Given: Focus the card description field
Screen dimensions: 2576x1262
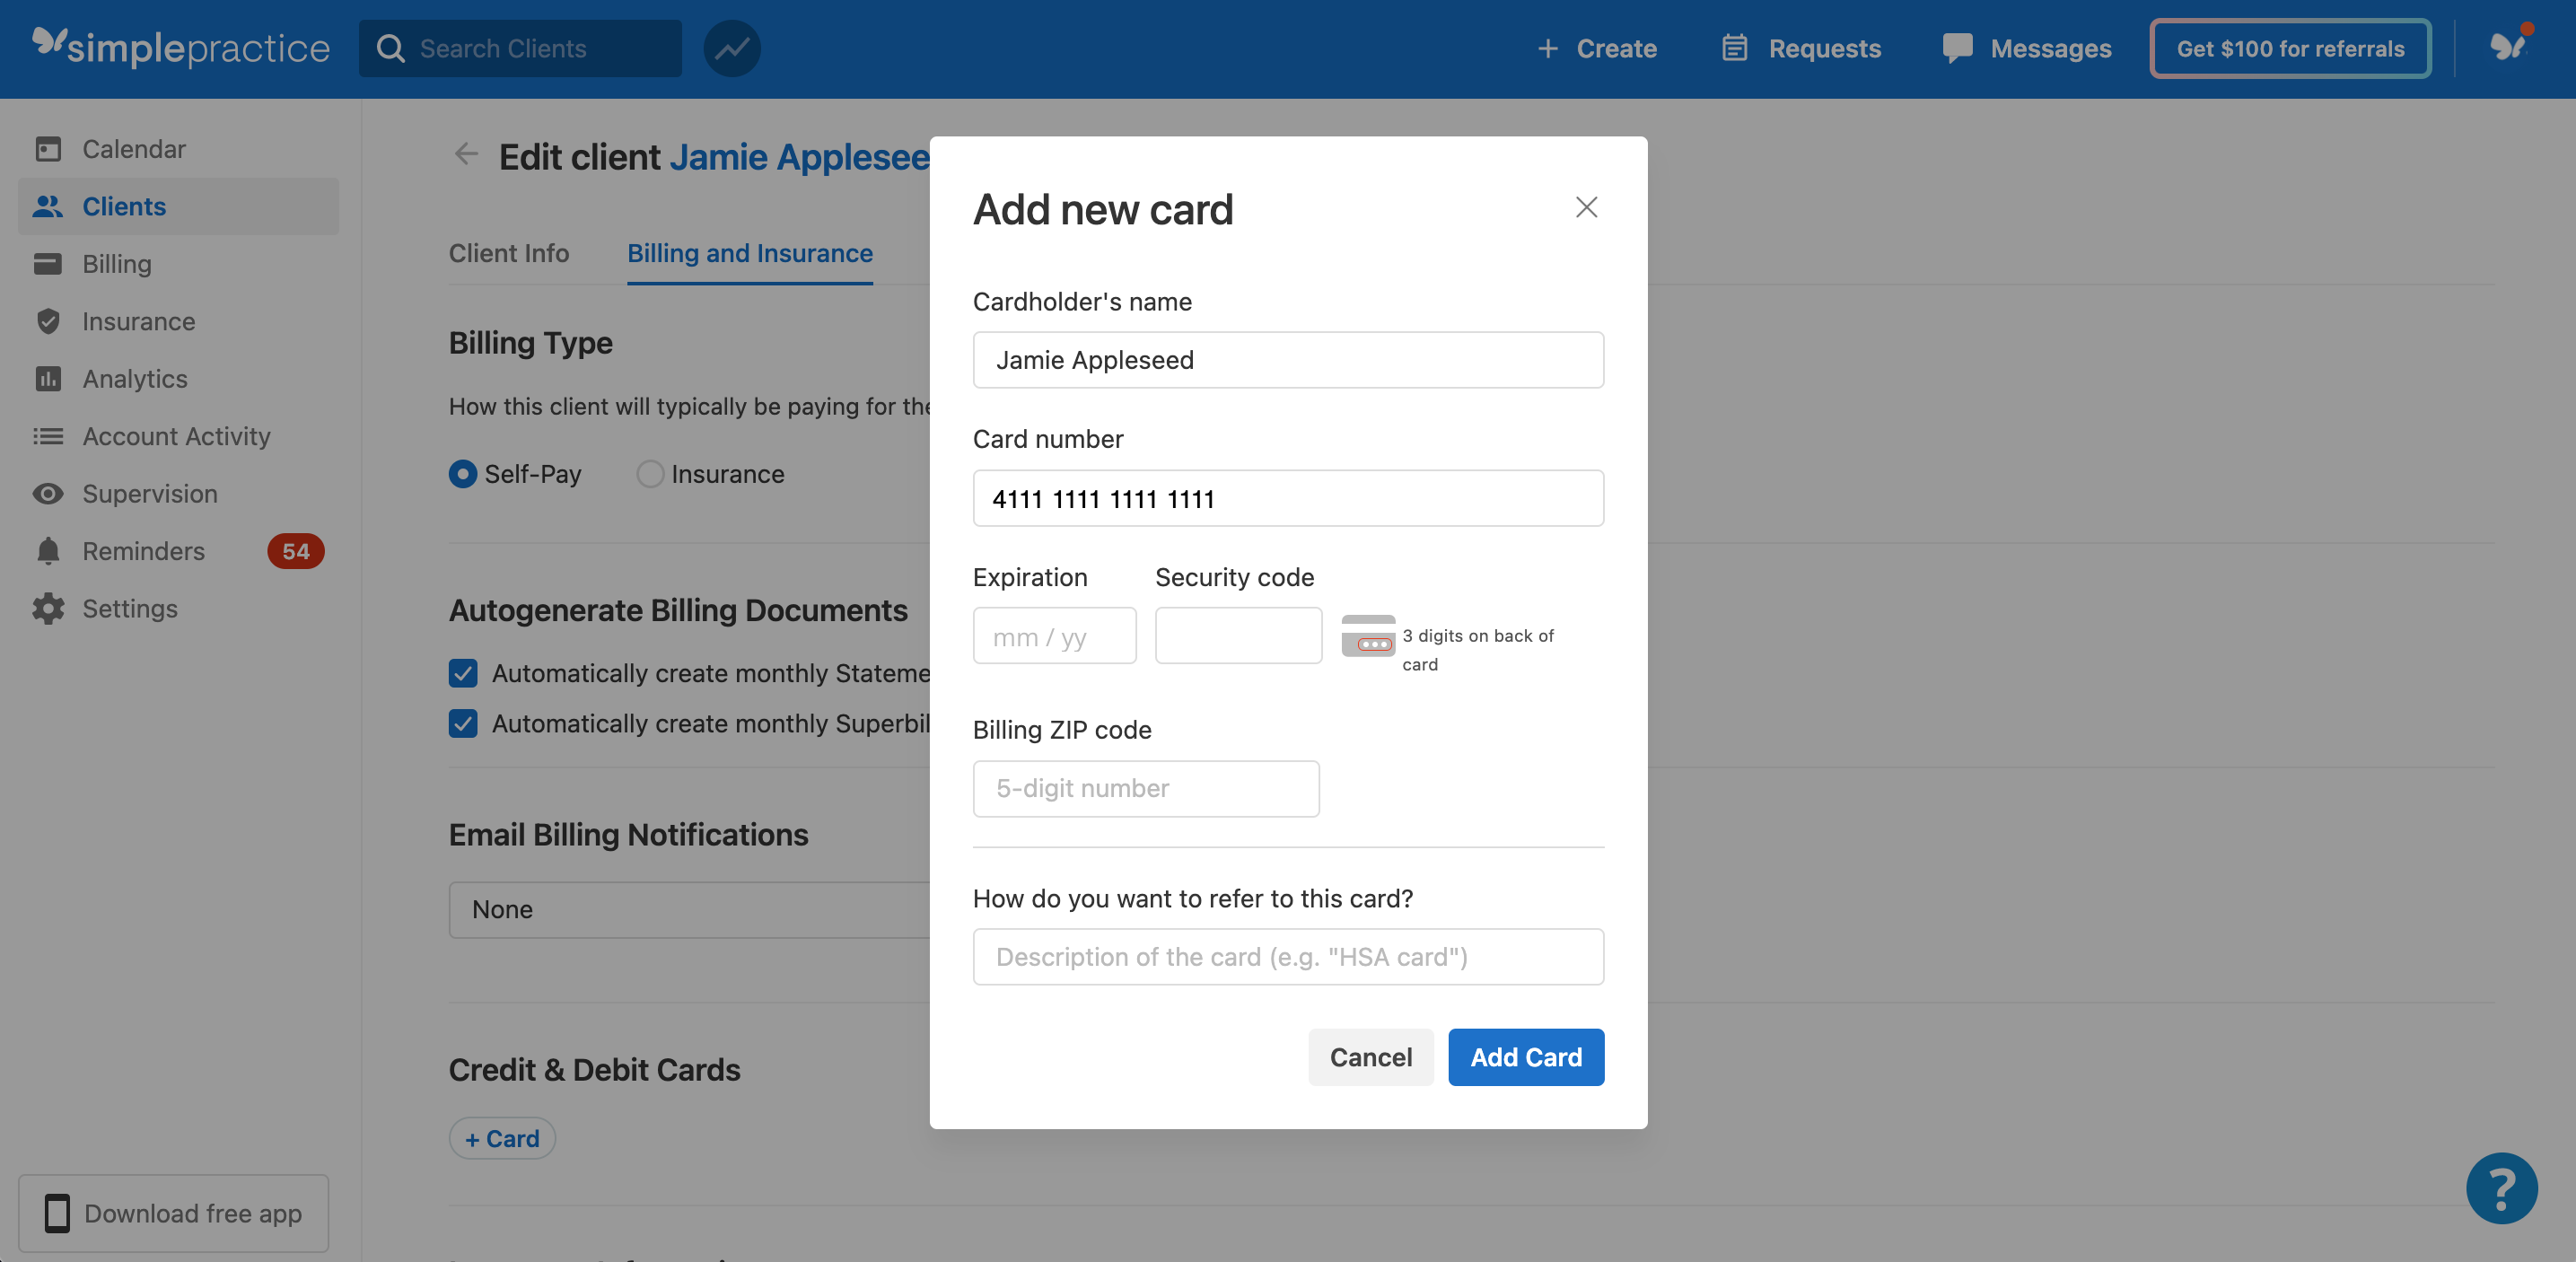Looking at the screenshot, I should point(1288,957).
